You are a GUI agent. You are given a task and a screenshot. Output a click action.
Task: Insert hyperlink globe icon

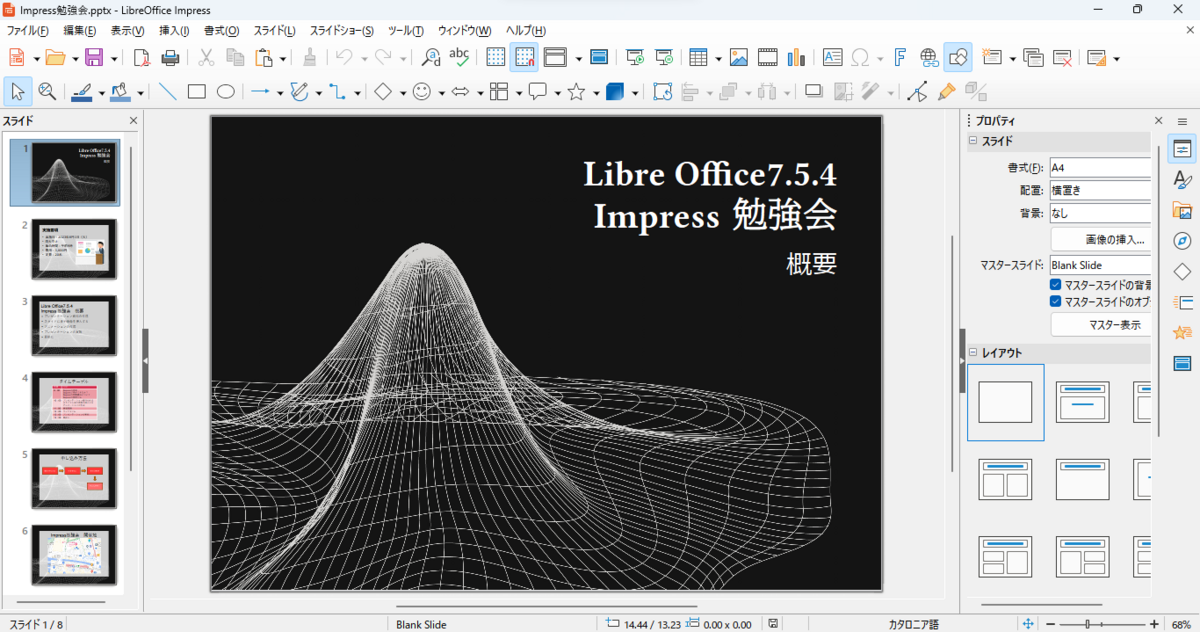929,57
